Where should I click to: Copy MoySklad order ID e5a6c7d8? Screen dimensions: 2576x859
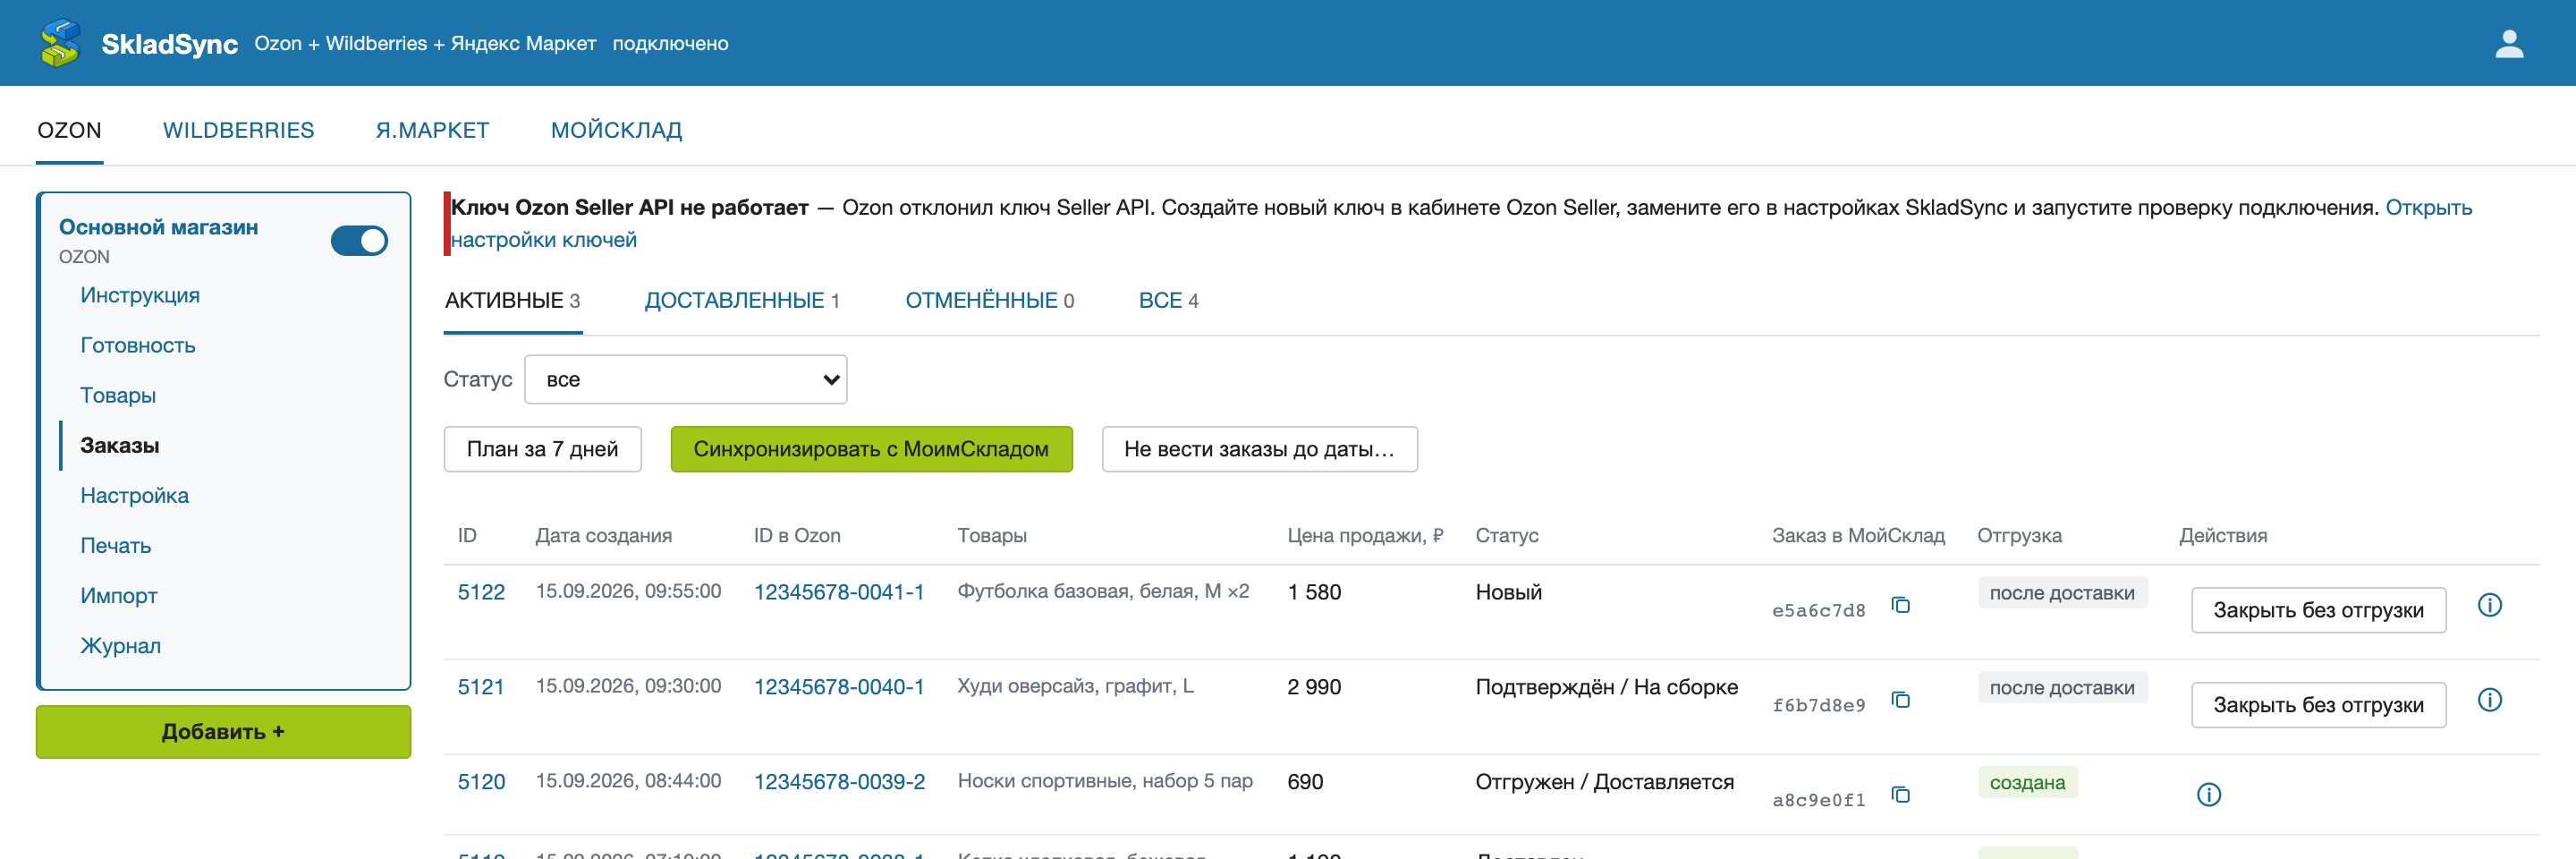(x=1900, y=605)
